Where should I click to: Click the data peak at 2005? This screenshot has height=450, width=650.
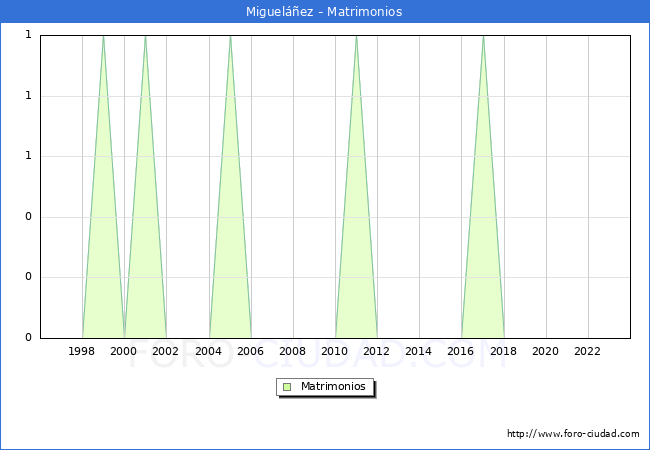[230, 37]
